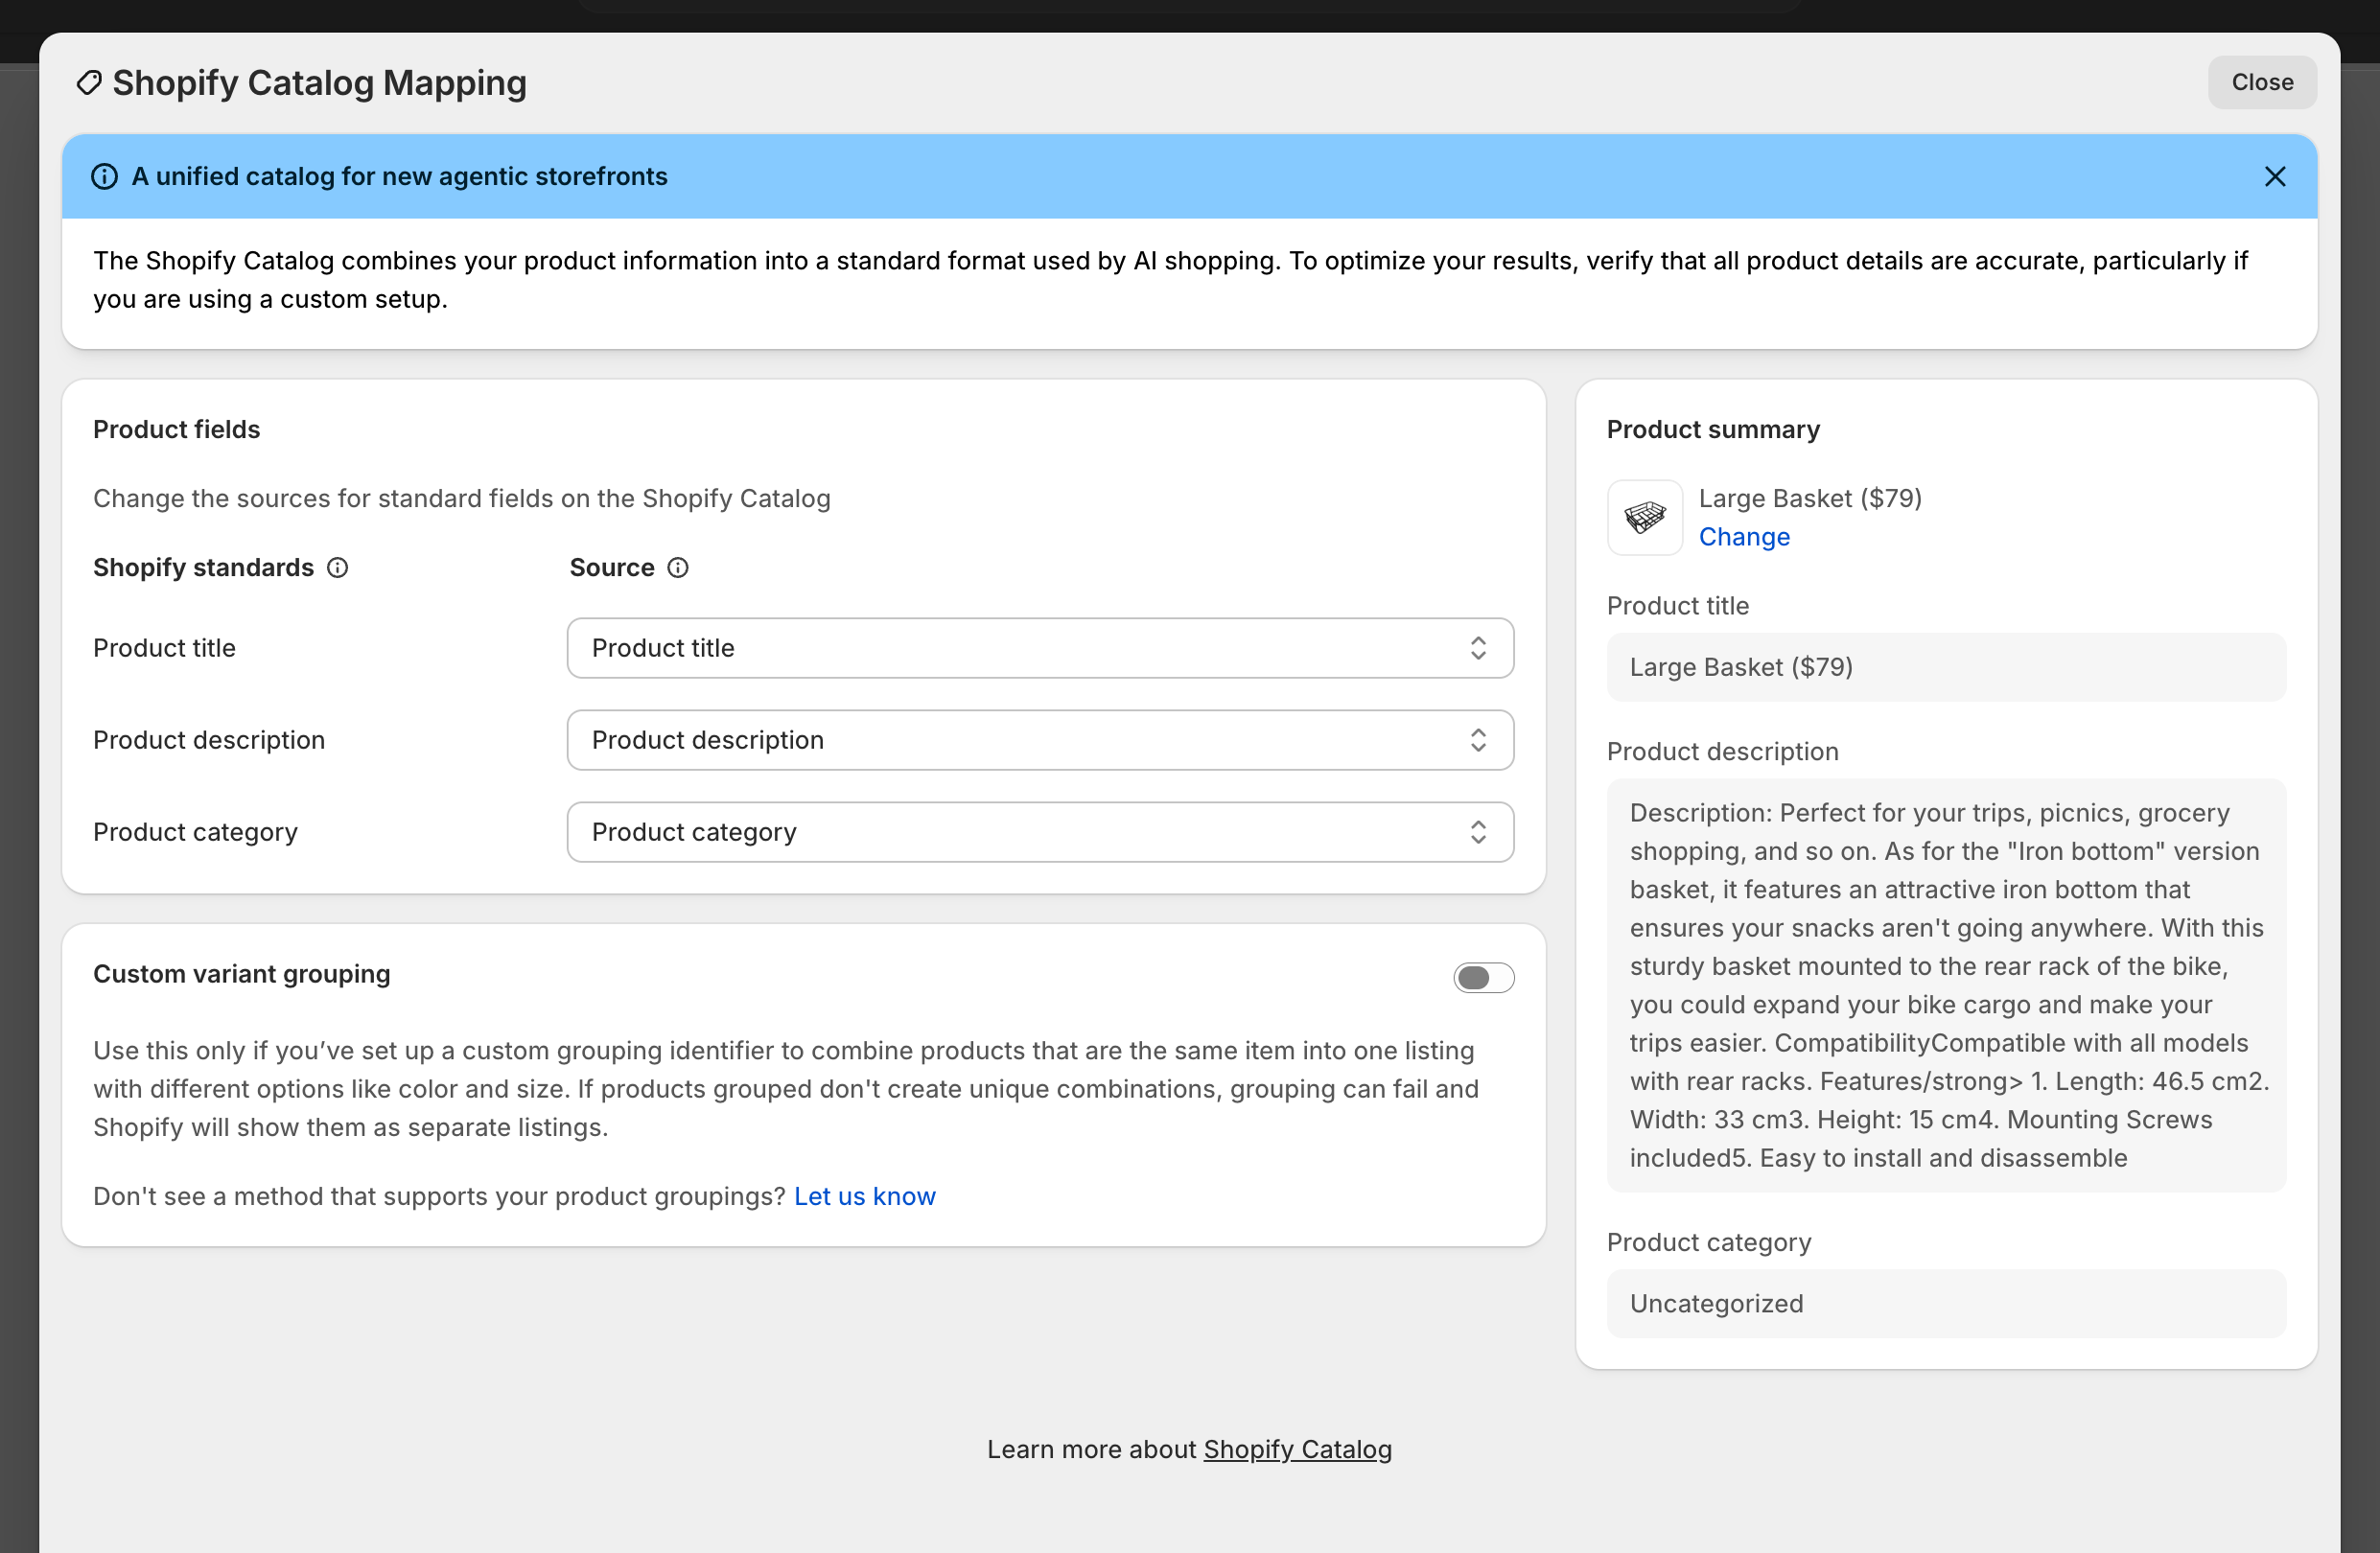Enable the Custom variant grouping toggle
Image resolution: width=2380 pixels, height=1553 pixels.
1483,977
